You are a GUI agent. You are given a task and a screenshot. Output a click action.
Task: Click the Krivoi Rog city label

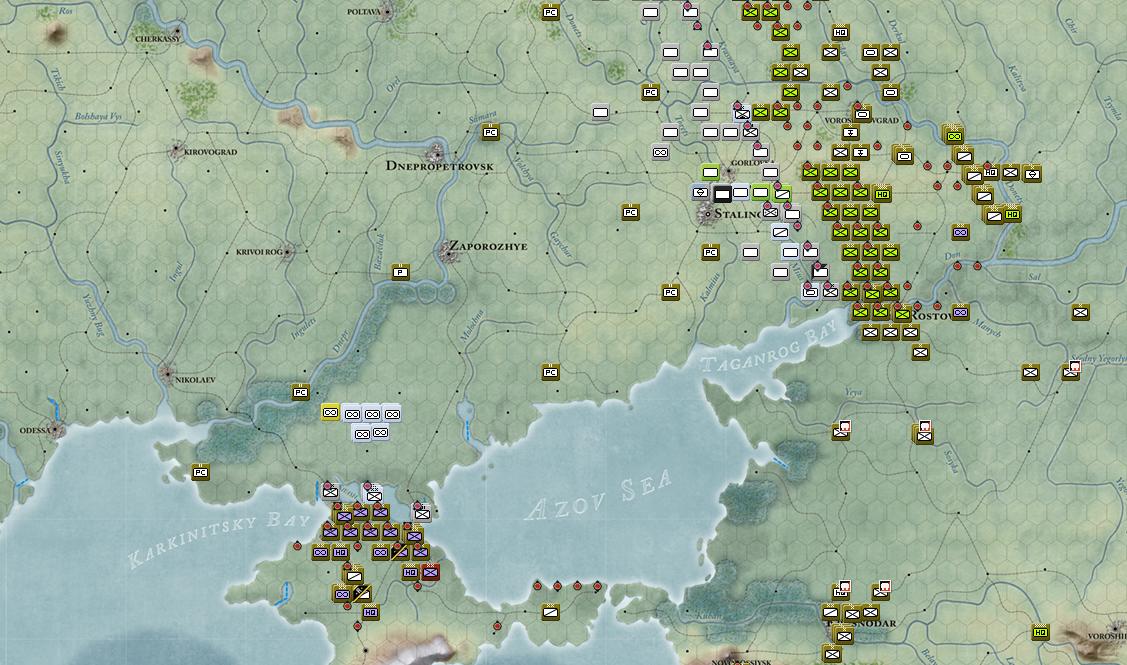(x=259, y=252)
